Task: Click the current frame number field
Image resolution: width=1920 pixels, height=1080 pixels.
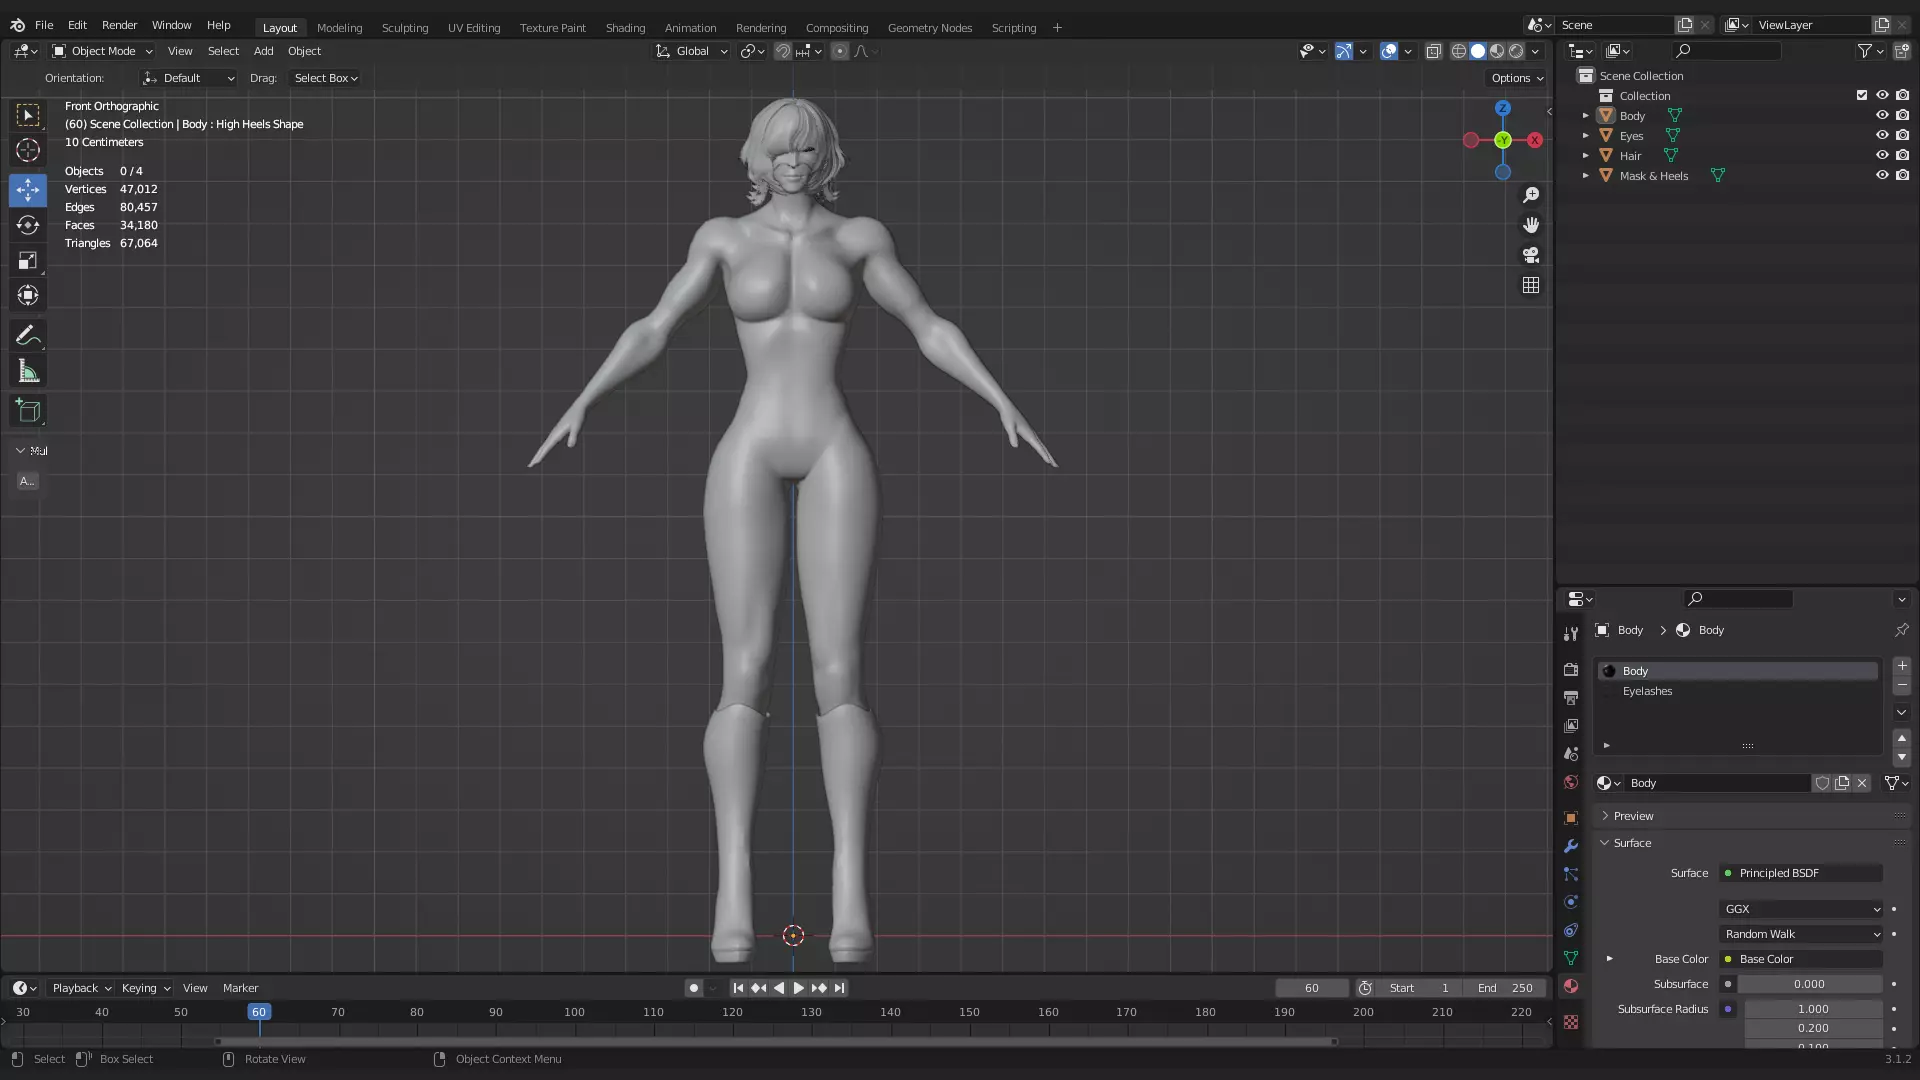Action: click(x=1311, y=988)
